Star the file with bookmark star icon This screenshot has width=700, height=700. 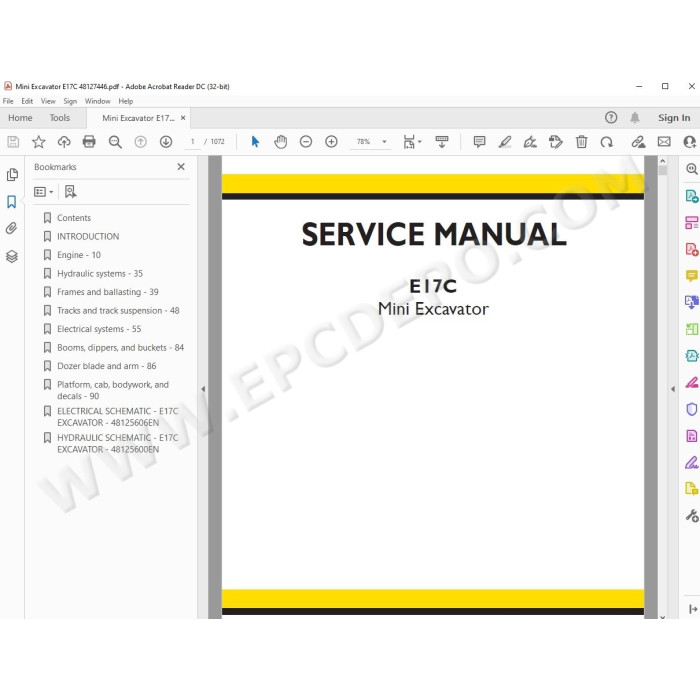click(39, 142)
